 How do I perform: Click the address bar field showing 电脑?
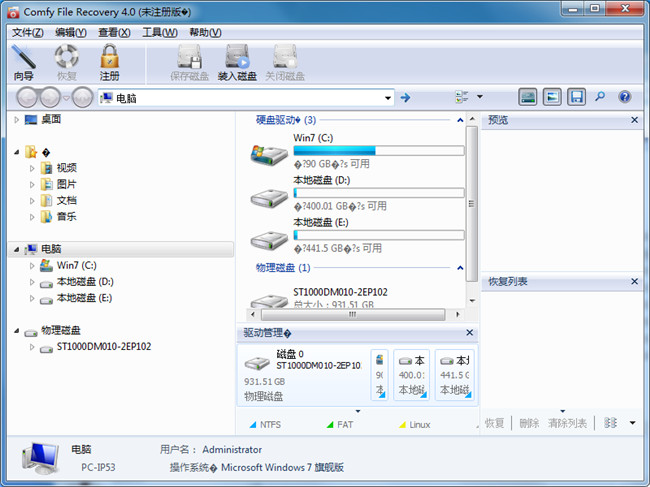246,98
